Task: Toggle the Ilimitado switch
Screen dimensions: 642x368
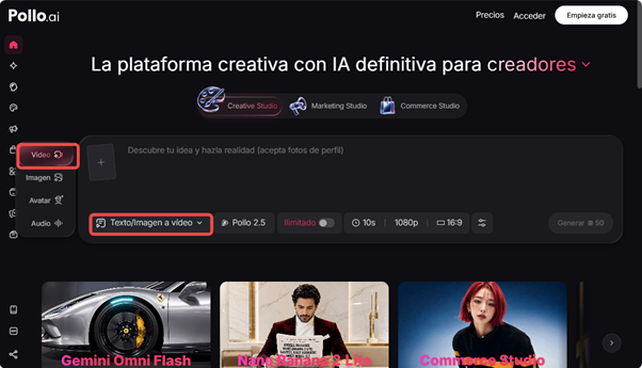Action: (x=326, y=223)
